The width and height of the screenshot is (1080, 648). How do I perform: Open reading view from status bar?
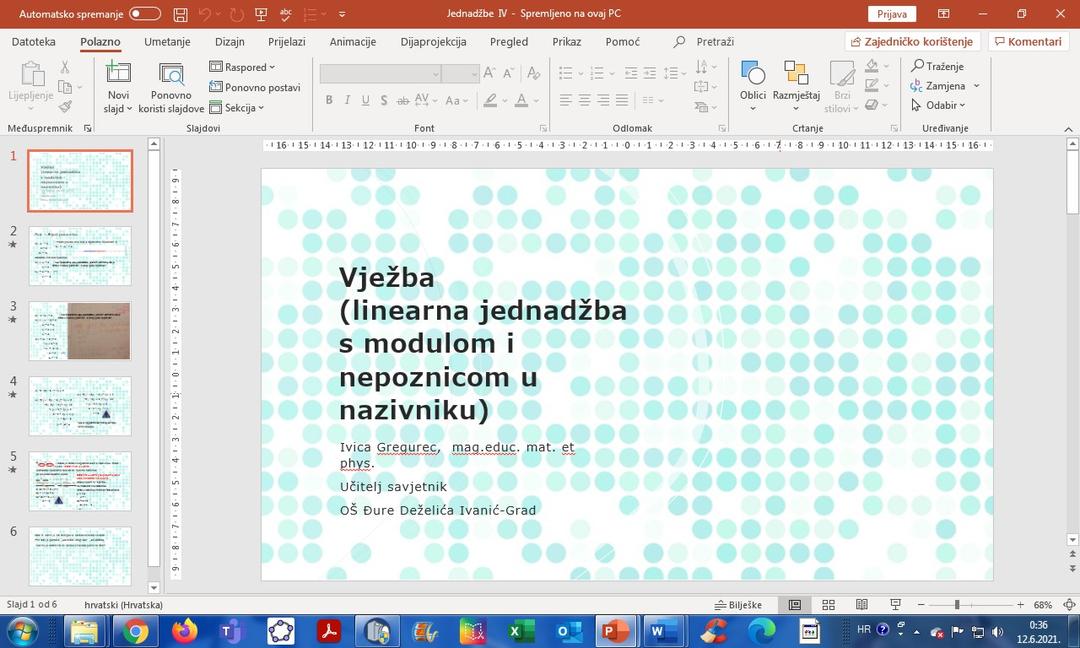click(861, 605)
